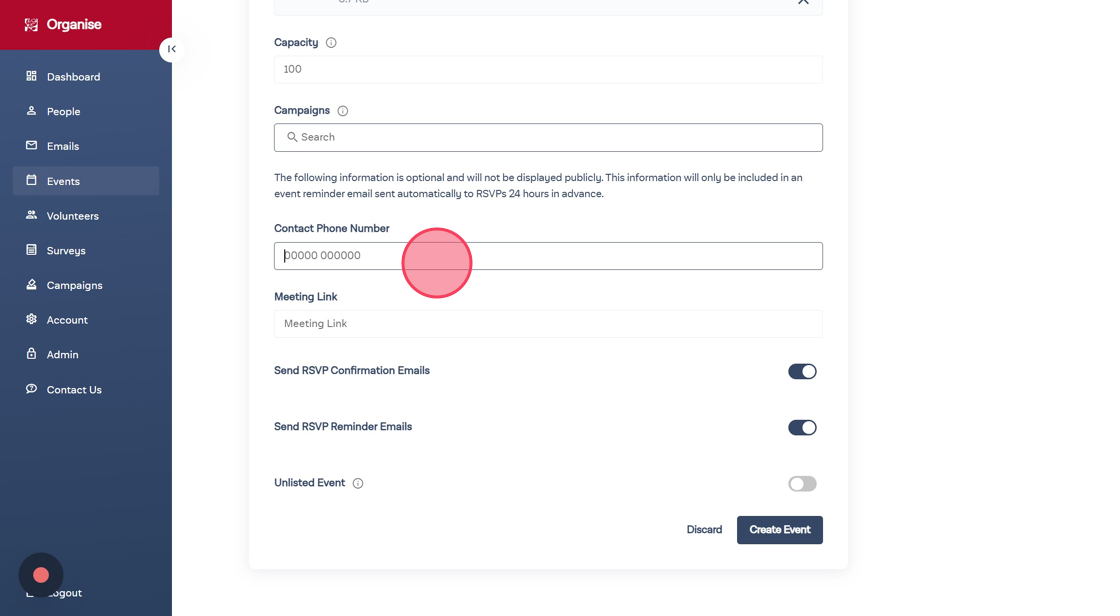The height and width of the screenshot is (616, 1120).
Task: Click the Emails envelope icon
Action: point(31,146)
